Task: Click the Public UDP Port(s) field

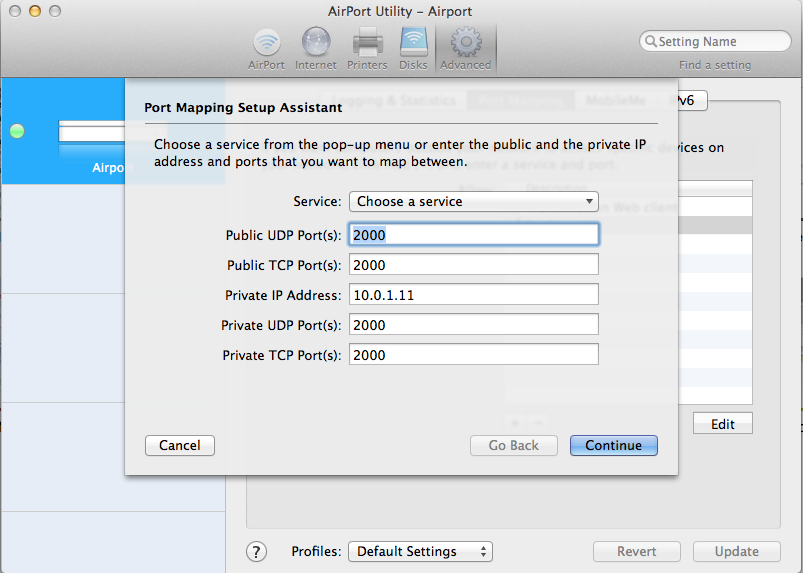Action: click(474, 235)
